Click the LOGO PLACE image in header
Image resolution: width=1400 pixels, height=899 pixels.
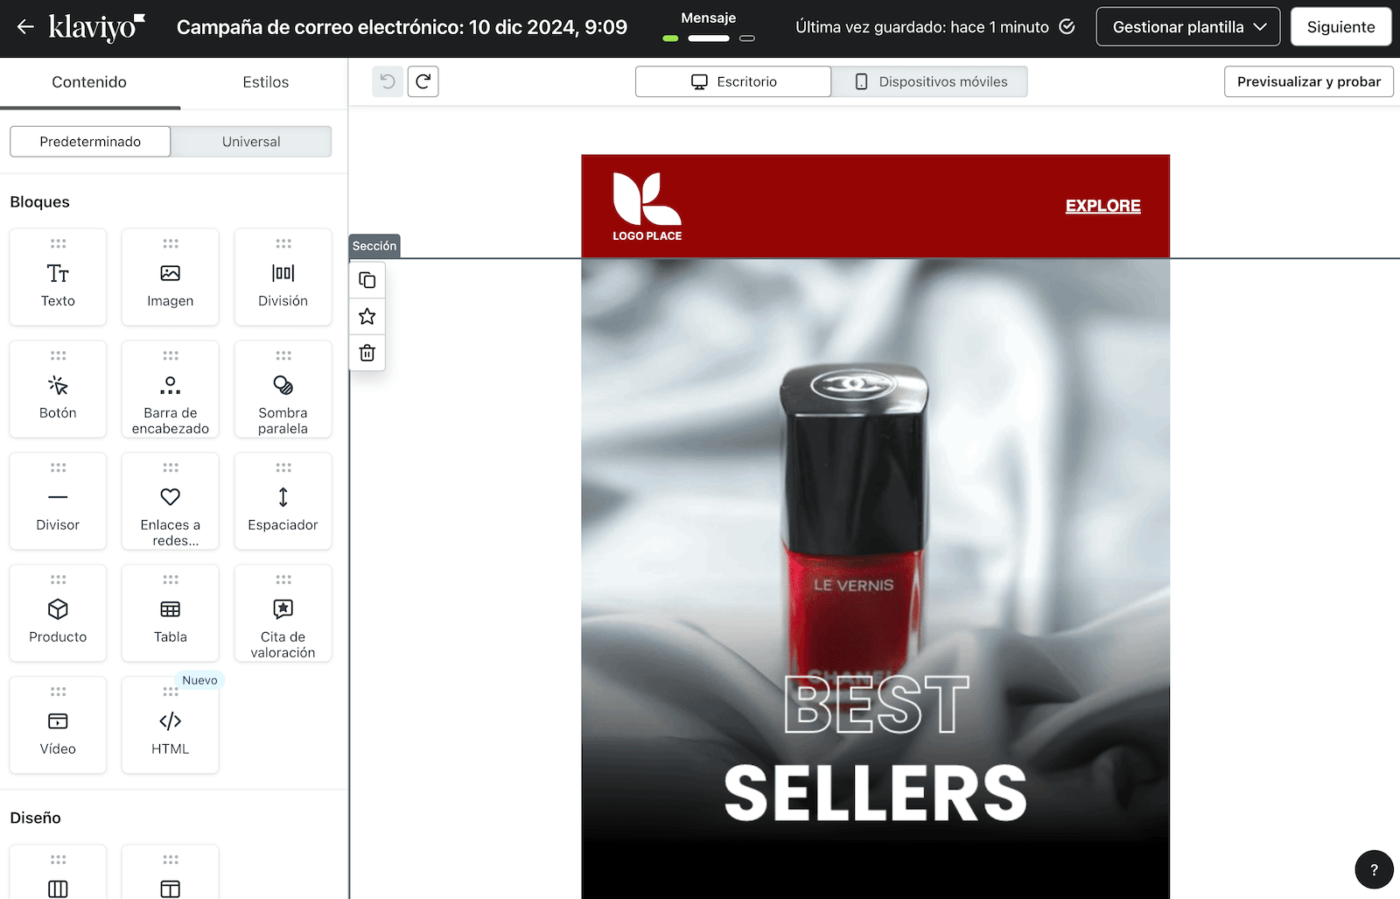(x=647, y=207)
